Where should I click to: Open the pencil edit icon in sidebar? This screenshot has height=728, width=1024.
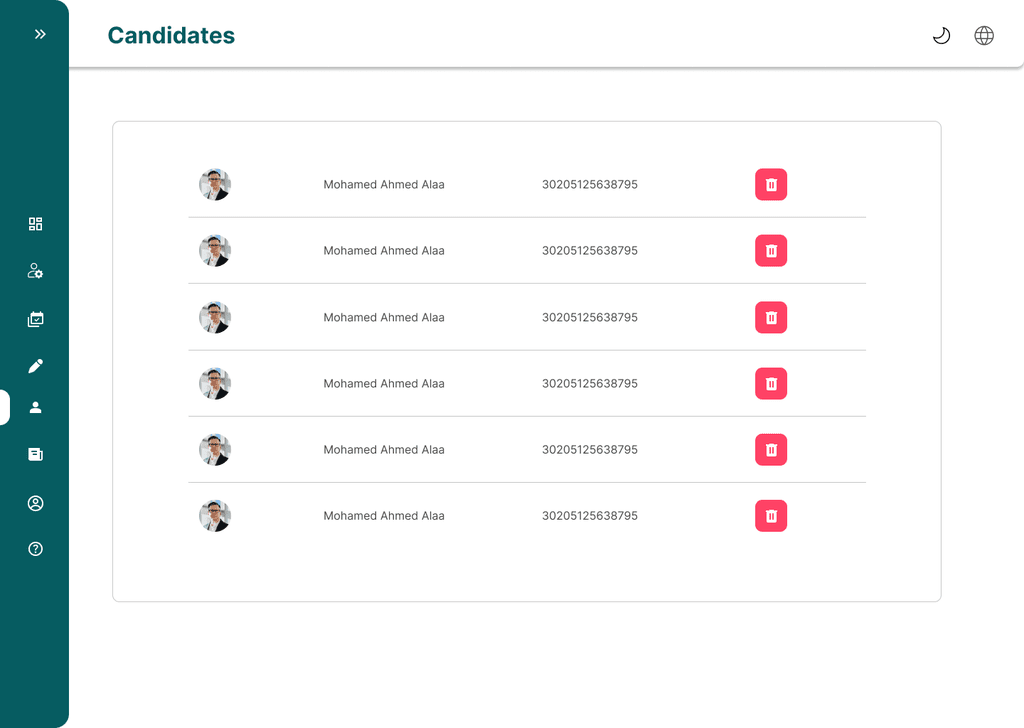(36, 366)
